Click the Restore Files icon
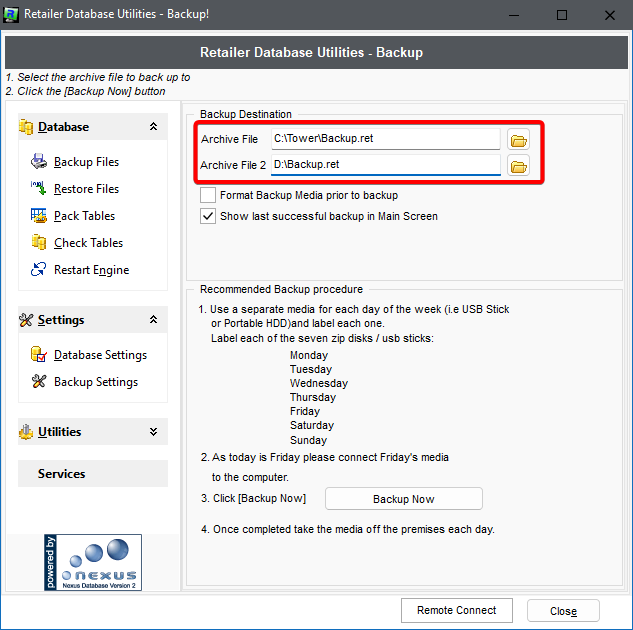Viewport: 633px width, 630px height. 39,189
